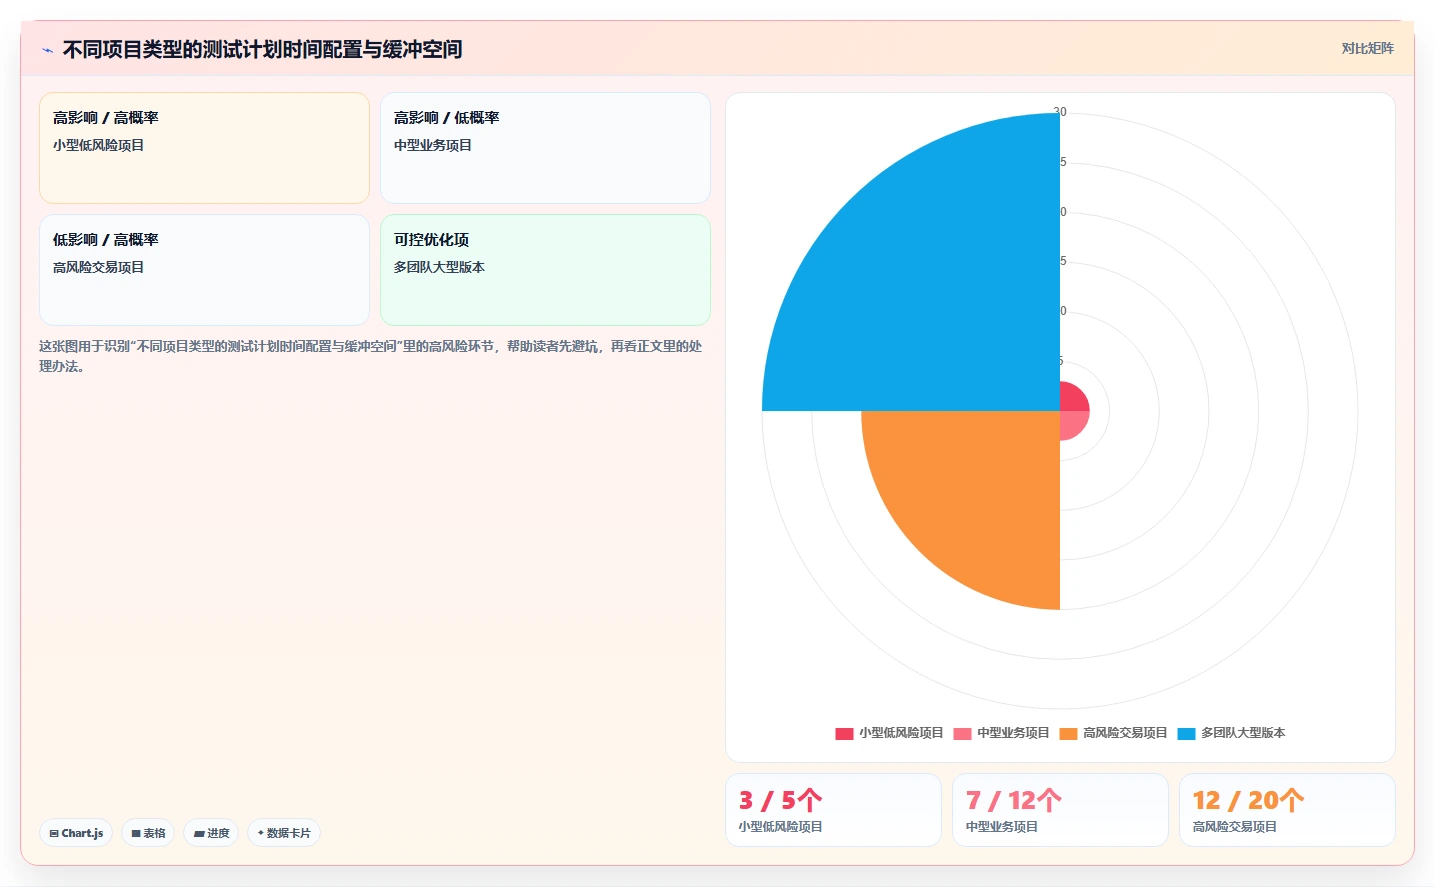Toggle 高风险交易项目 legend swatch
Image resolution: width=1435 pixels, height=887 pixels.
coord(1068,733)
